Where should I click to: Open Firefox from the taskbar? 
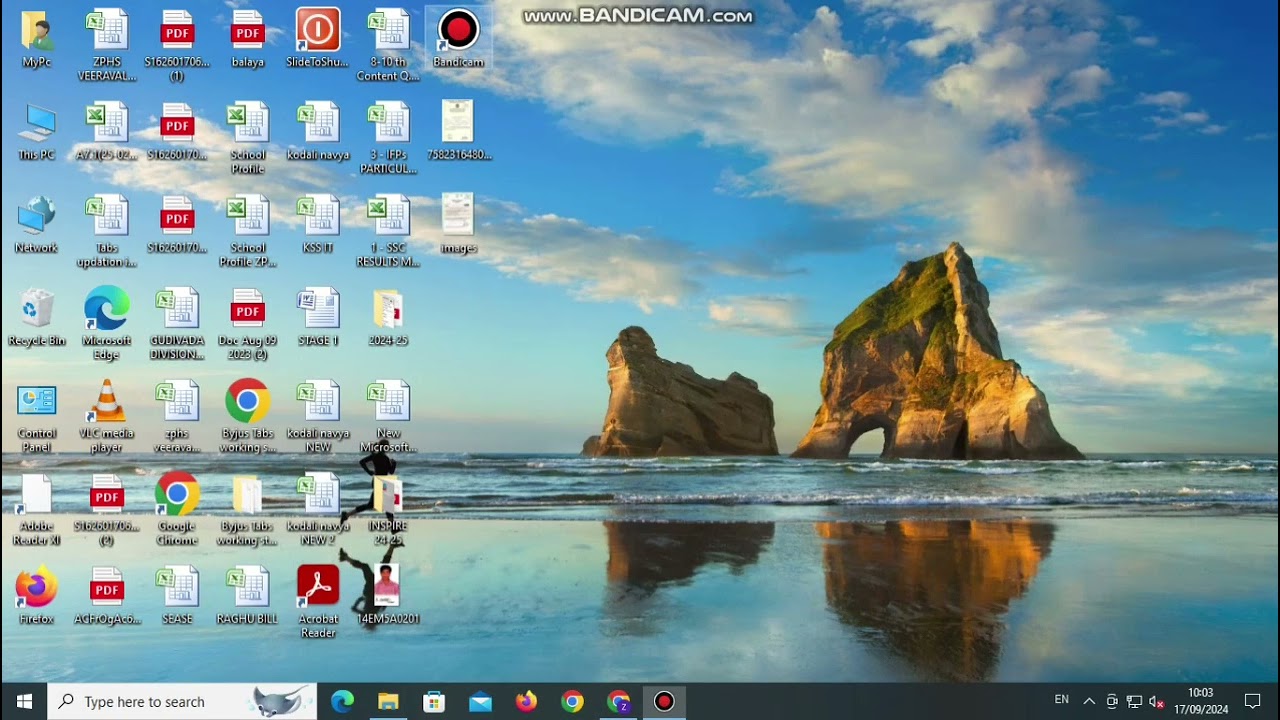(x=526, y=702)
